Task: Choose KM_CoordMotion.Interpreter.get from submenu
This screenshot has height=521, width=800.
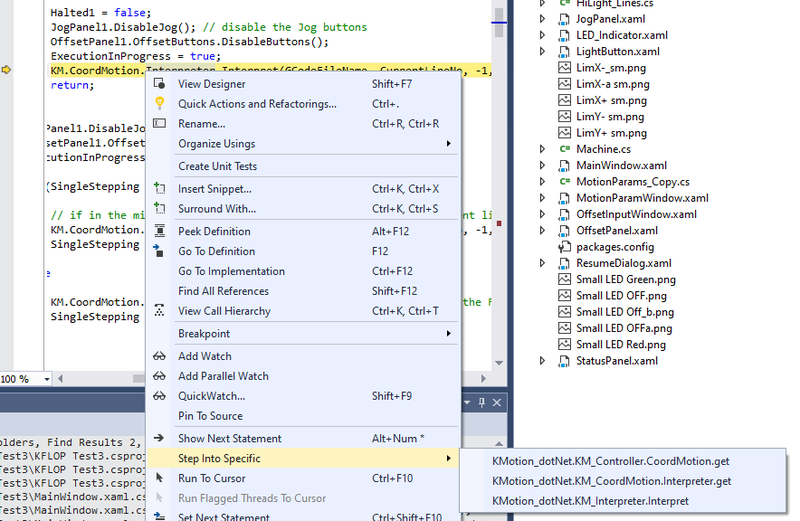Action: point(611,481)
